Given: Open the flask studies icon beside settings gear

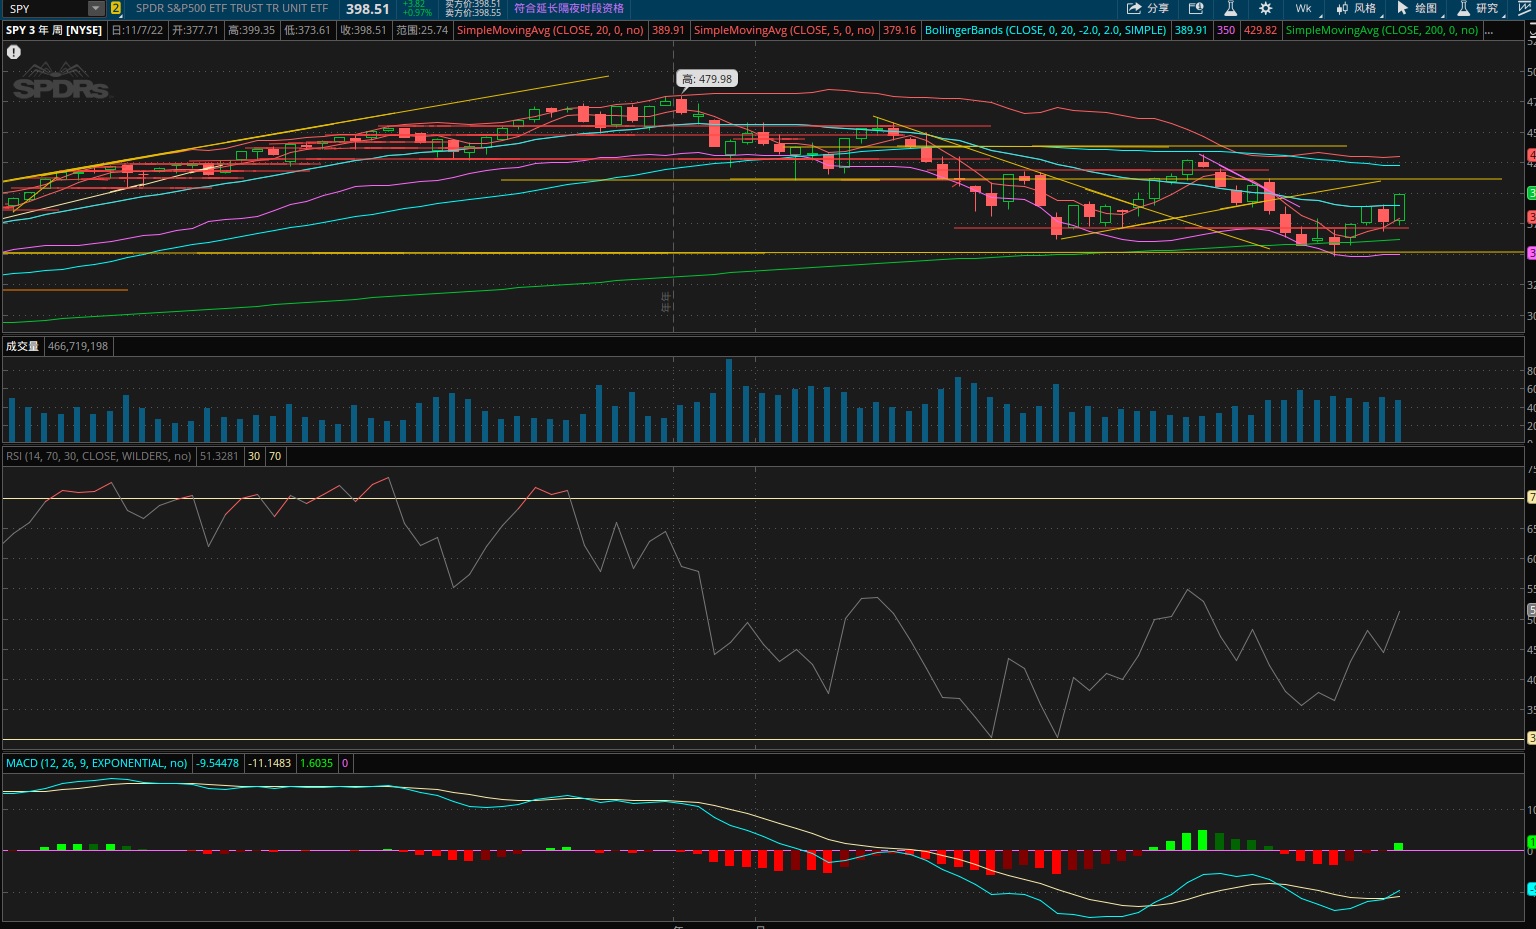Looking at the screenshot, I should point(1231,8).
